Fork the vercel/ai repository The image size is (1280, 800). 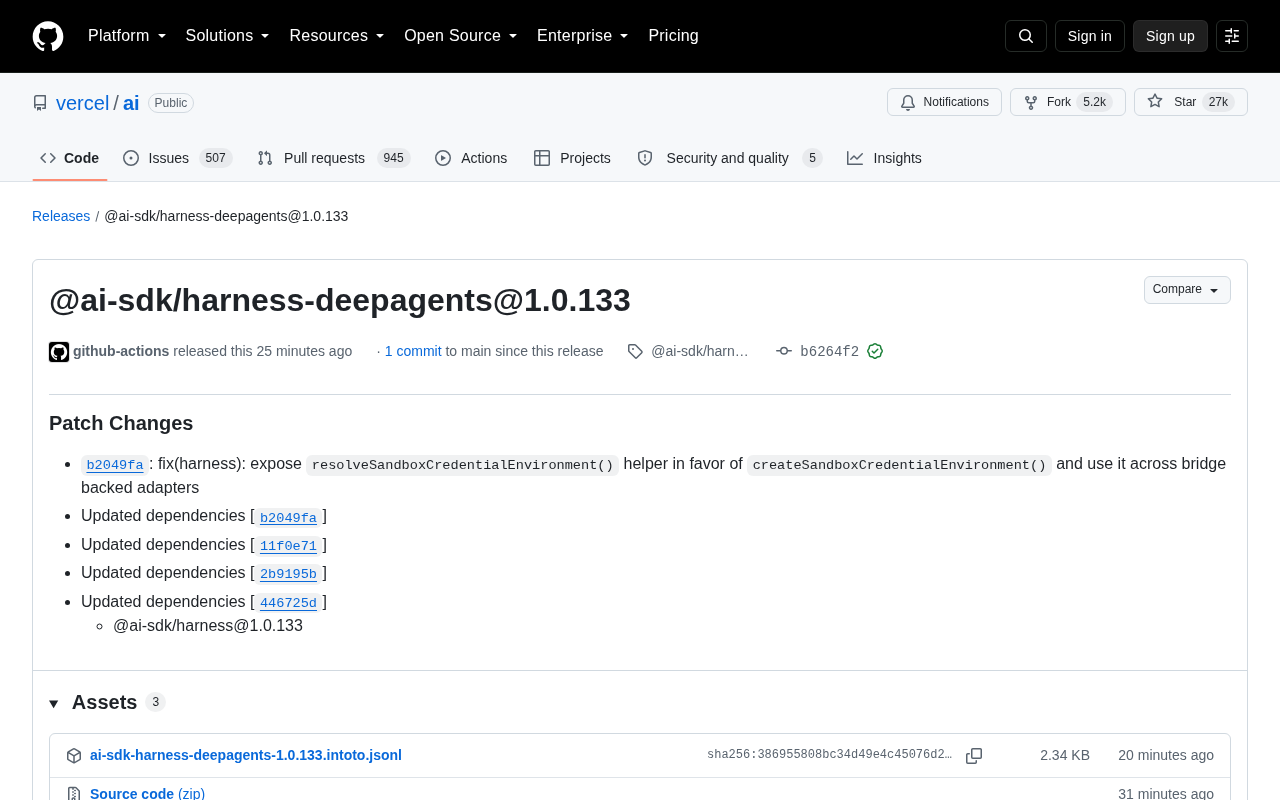coord(1068,102)
